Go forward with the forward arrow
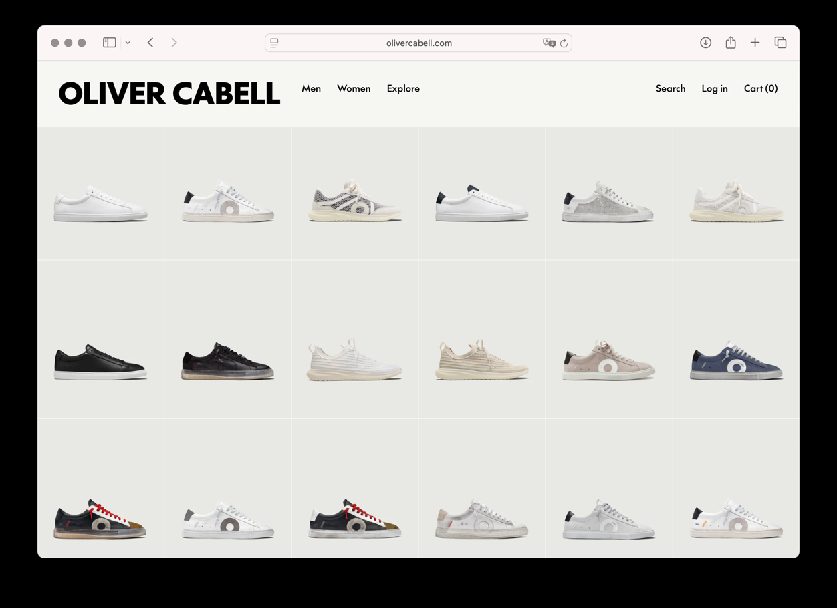837x608 pixels. (173, 43)
